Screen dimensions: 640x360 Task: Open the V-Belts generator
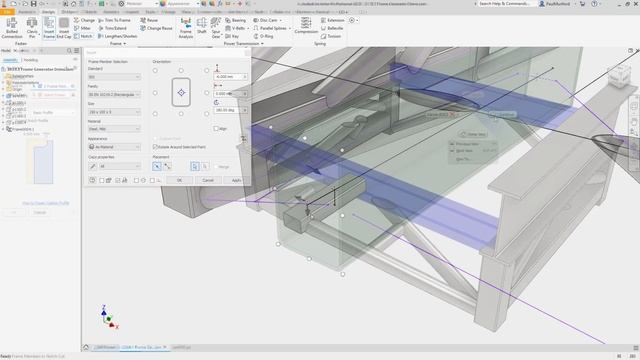[236, 28]
